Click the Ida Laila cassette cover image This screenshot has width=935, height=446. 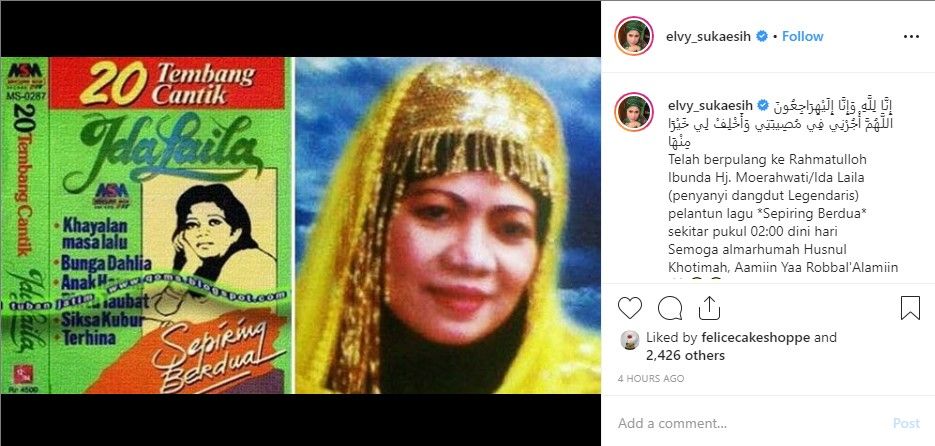[145, 225]
